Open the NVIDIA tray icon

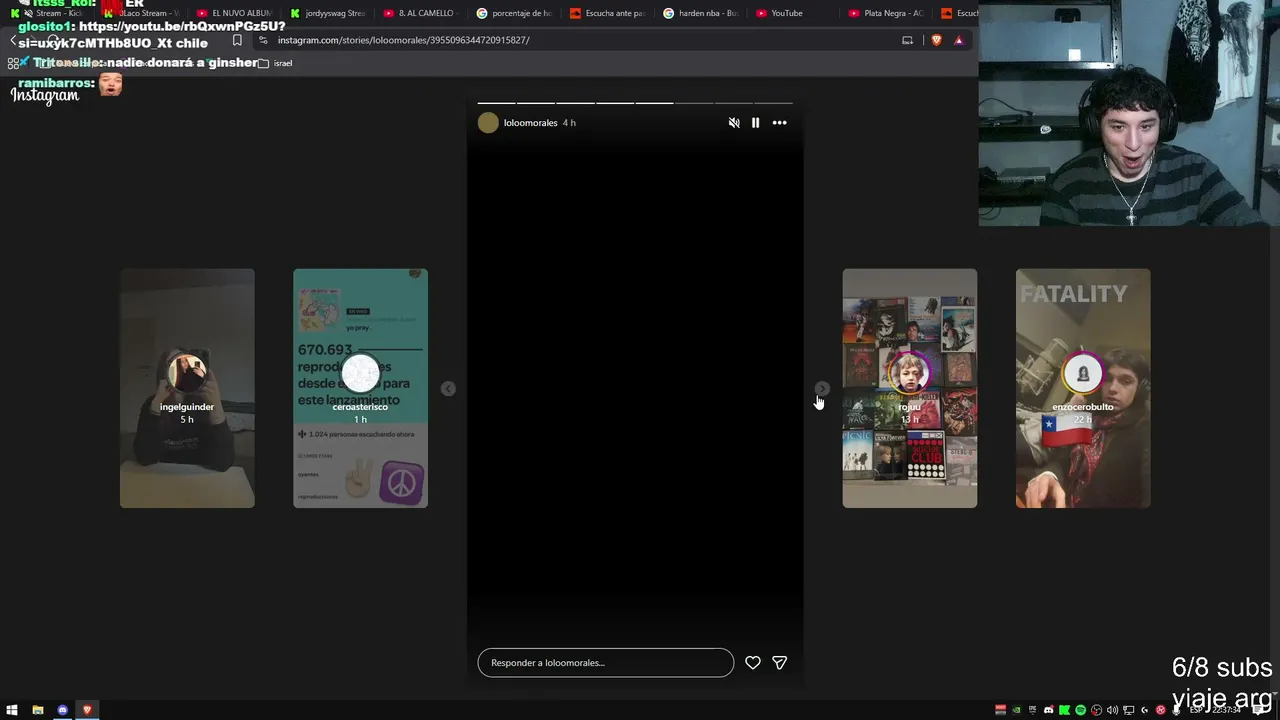point(1017,710)
